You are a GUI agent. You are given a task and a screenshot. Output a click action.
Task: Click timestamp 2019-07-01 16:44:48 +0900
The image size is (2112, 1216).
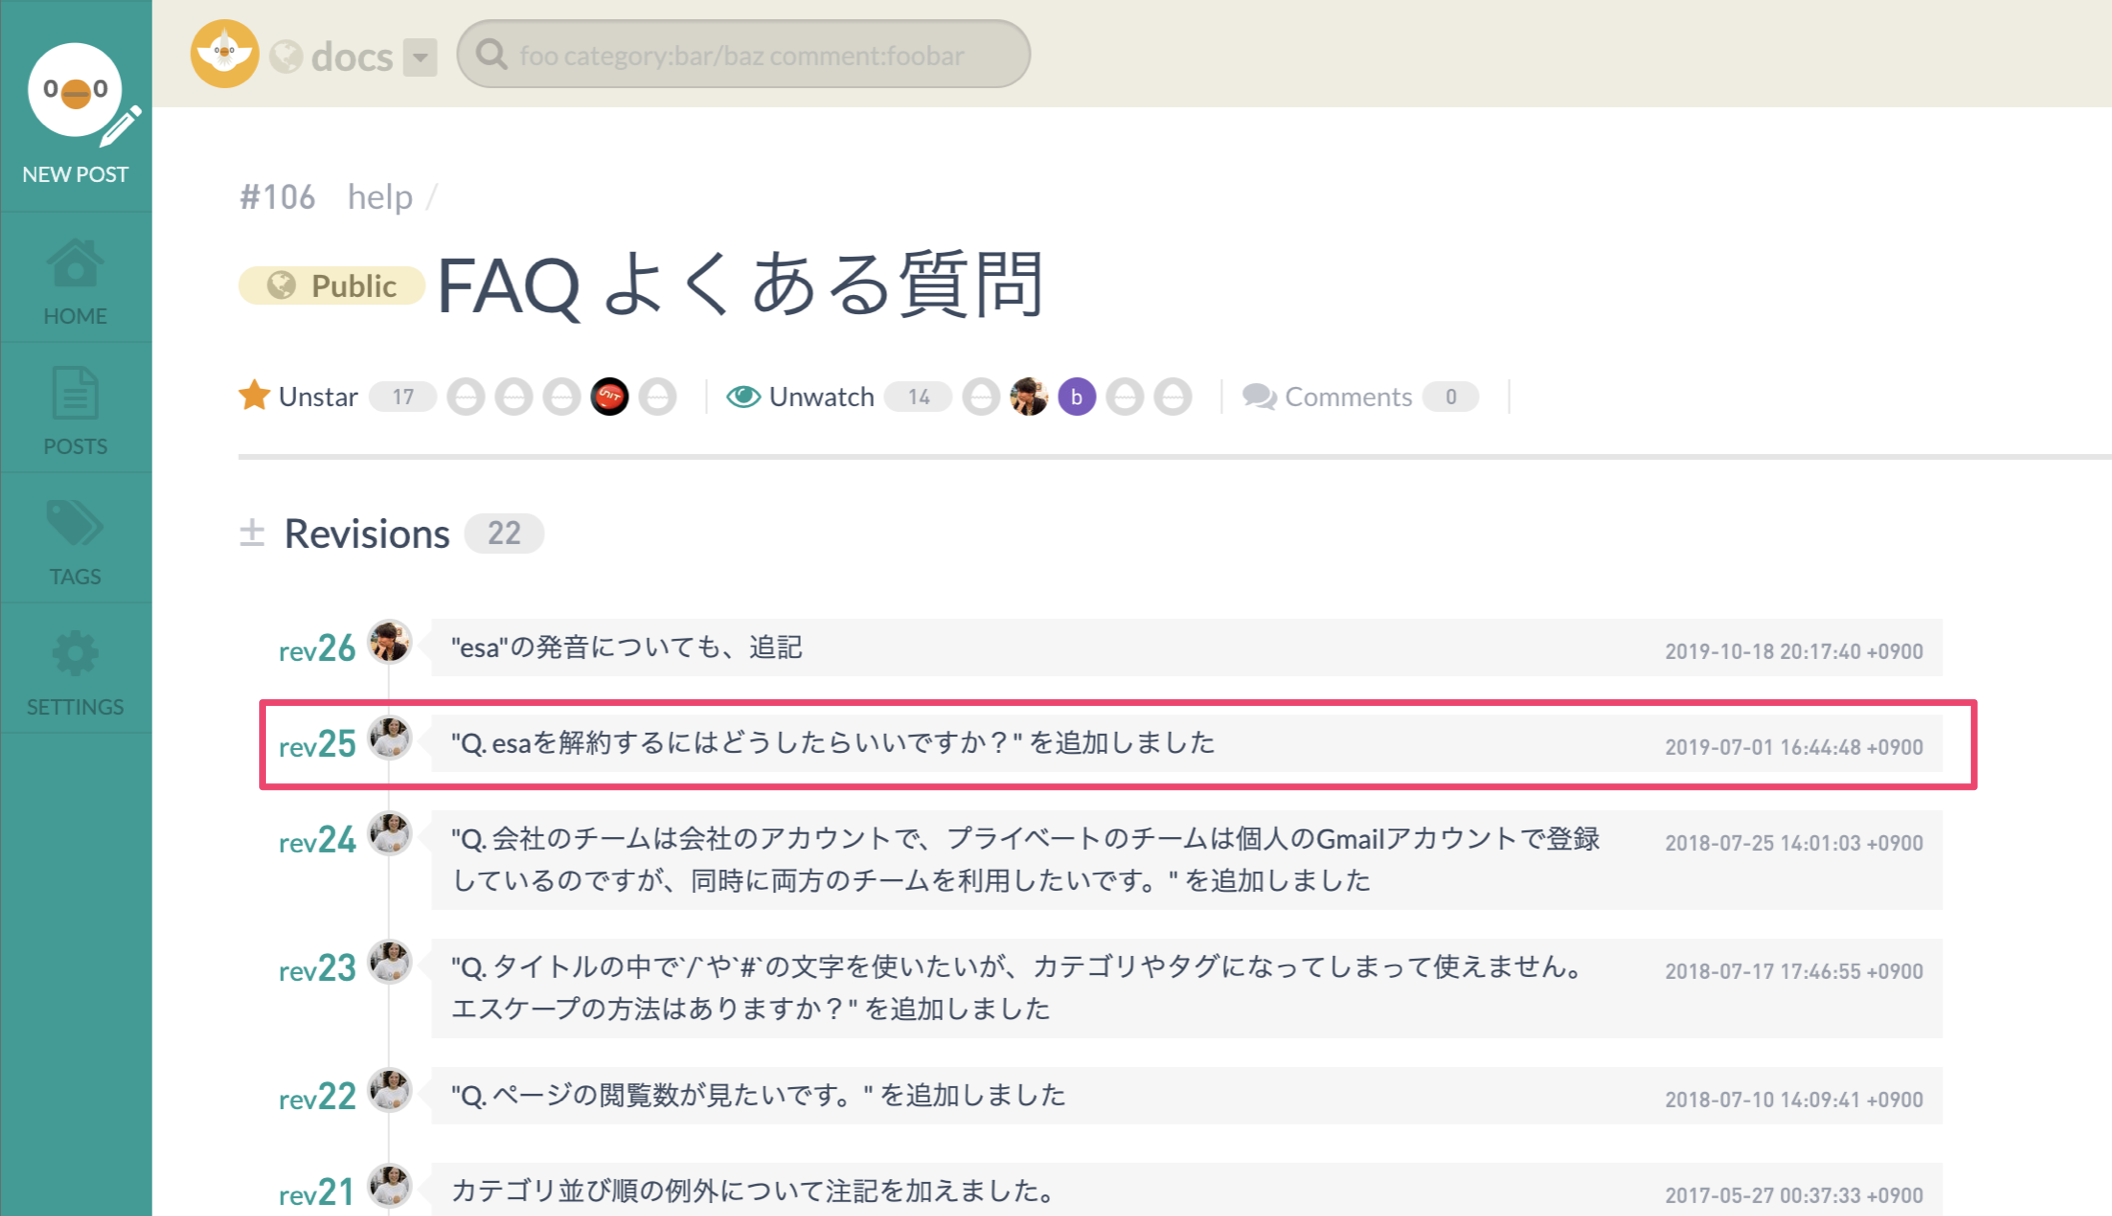coord(1794,747)
